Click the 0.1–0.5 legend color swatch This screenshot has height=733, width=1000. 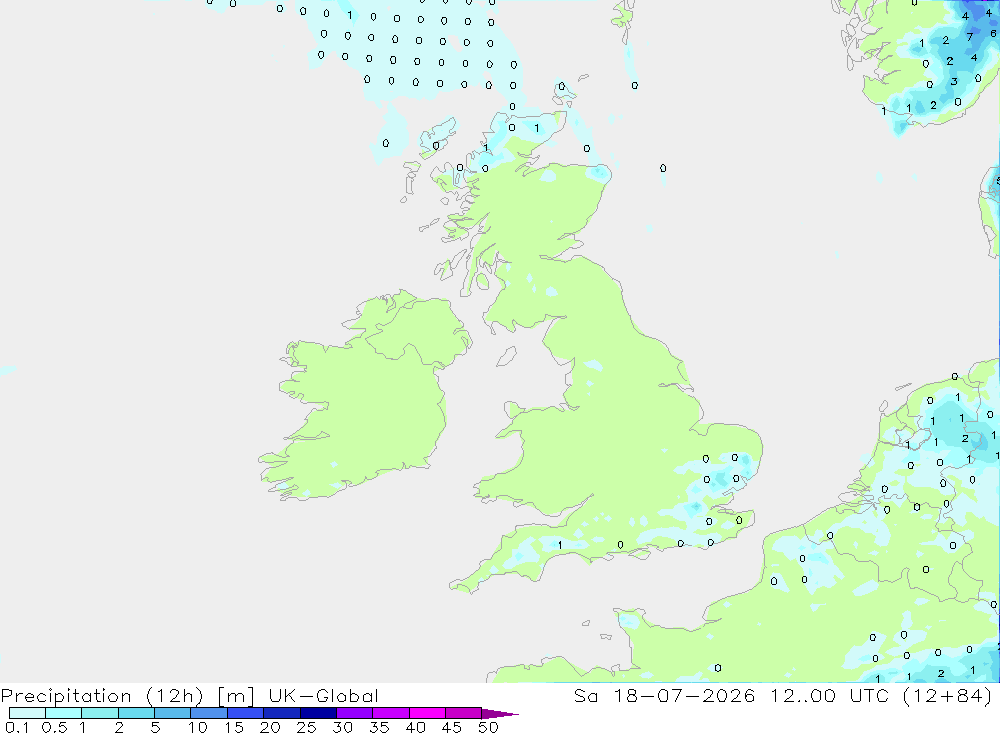coord(27,713)
